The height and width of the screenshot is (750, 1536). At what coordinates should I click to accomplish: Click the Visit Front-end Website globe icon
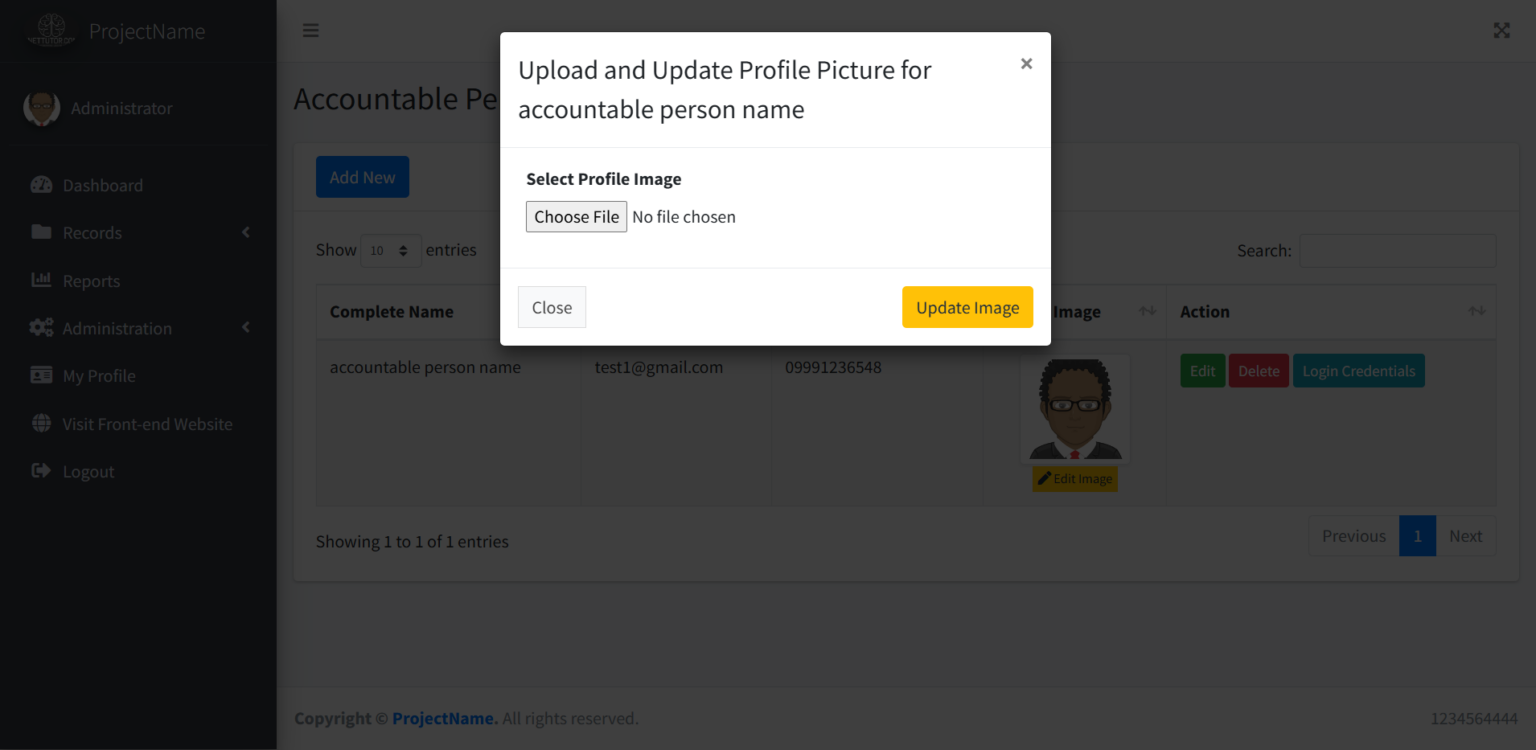tap(41, 423)
